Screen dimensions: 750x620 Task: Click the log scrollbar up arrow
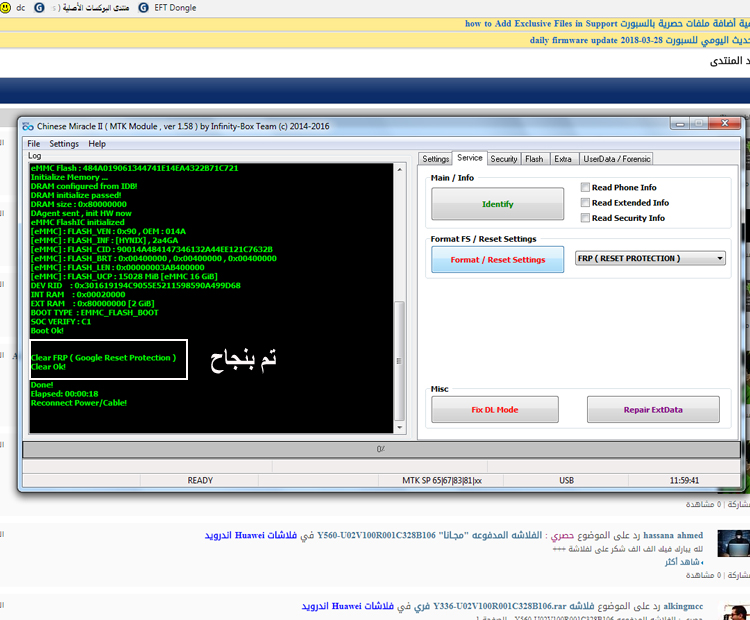(399, 169)
